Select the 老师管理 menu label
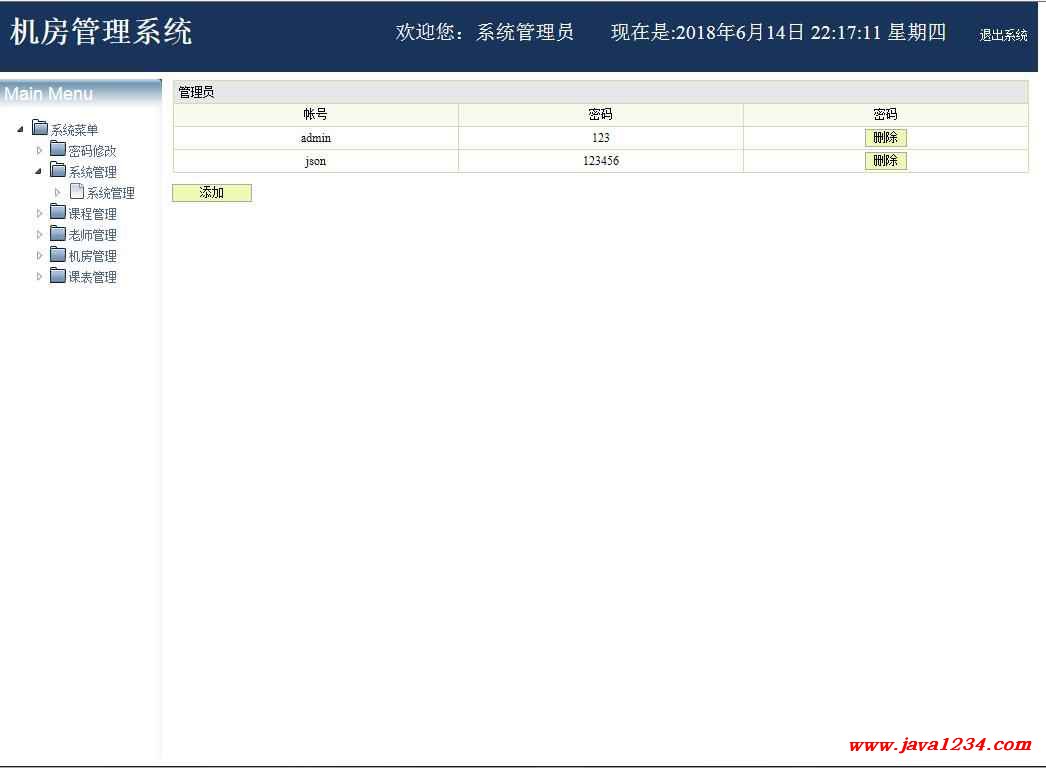 (92, 235)
